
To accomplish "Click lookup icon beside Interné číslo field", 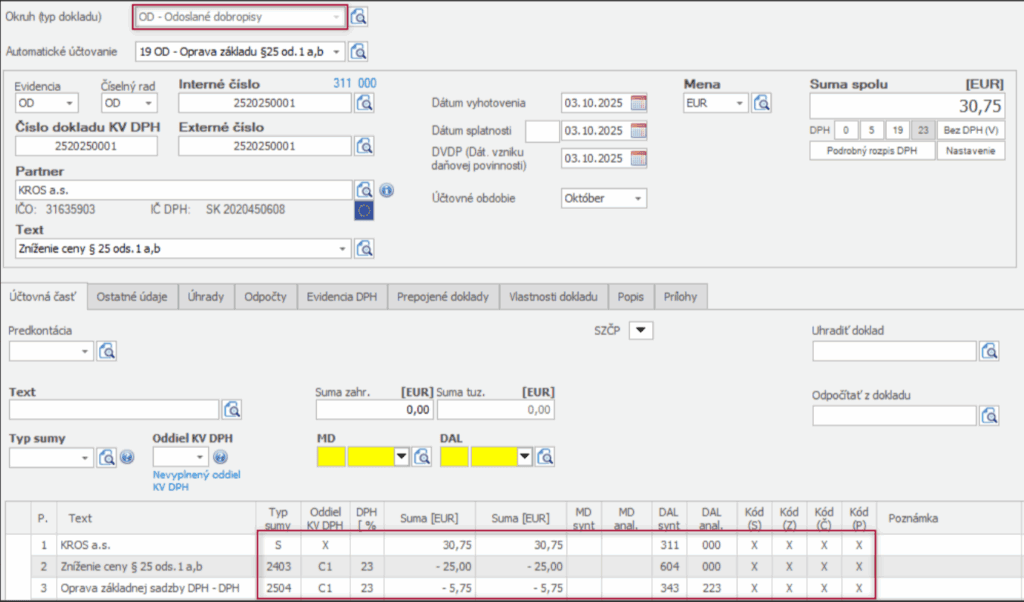I will 364,102.
